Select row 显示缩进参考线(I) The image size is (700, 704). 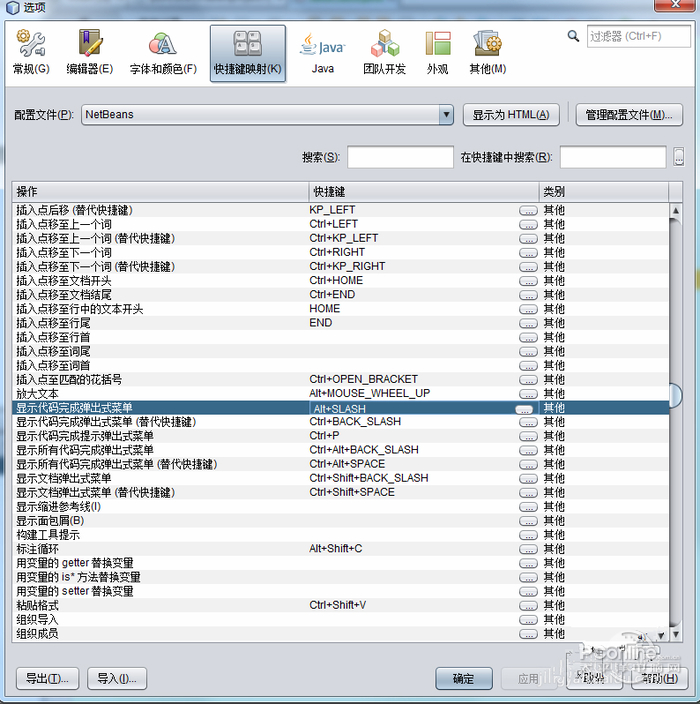(x=340, y=506)
